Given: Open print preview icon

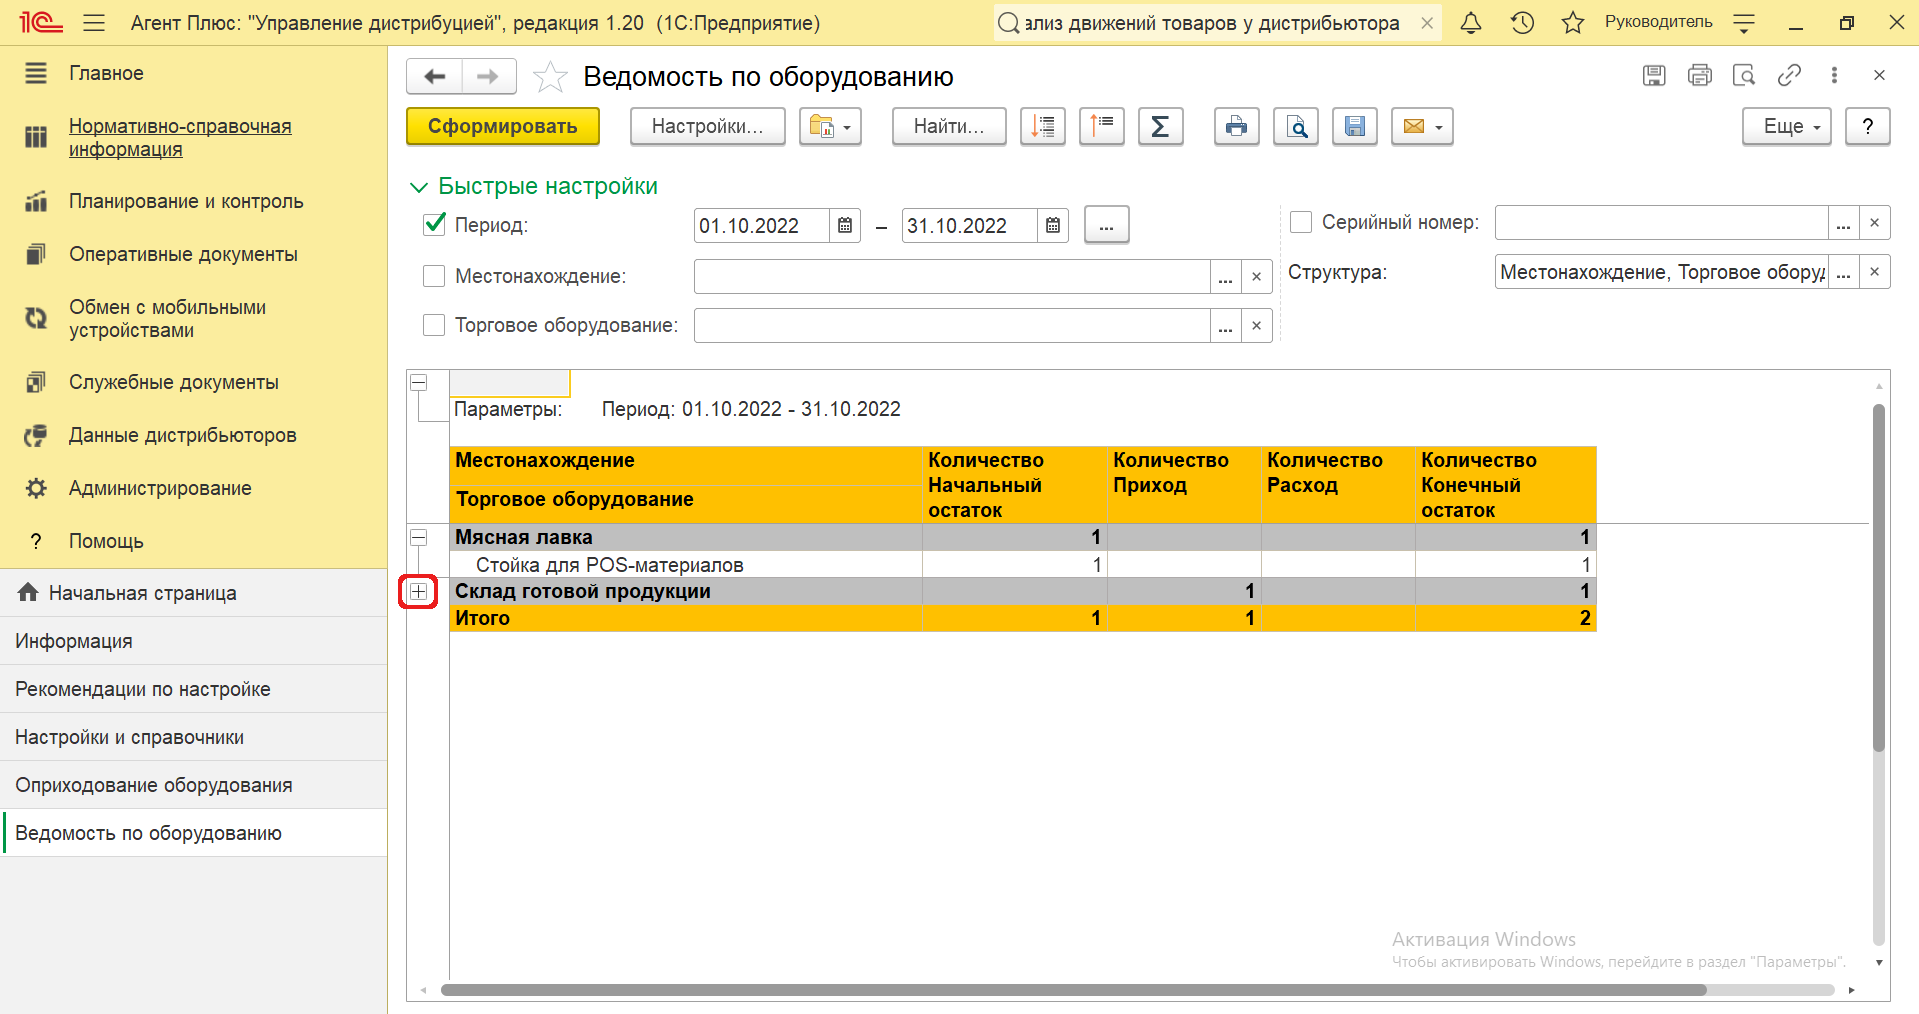Looking at the screenshot, I should pyautogui.click(x=1296, y=126).
